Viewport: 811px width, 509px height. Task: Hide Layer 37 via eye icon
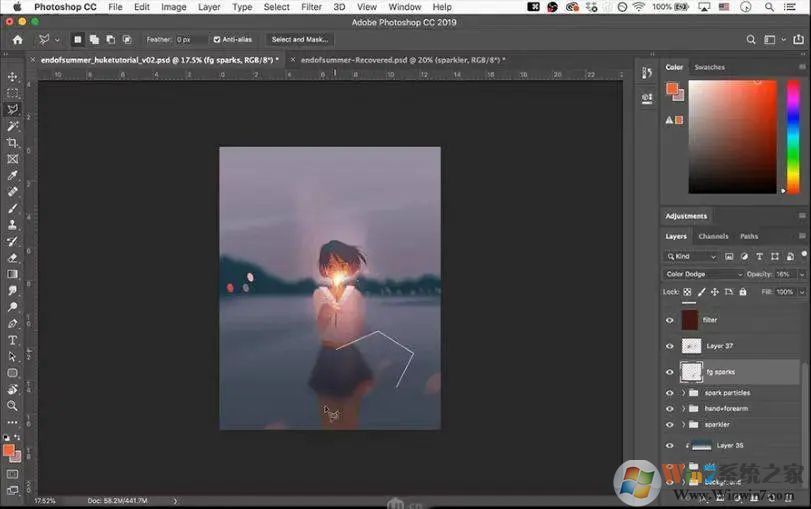tap(669, 346)
